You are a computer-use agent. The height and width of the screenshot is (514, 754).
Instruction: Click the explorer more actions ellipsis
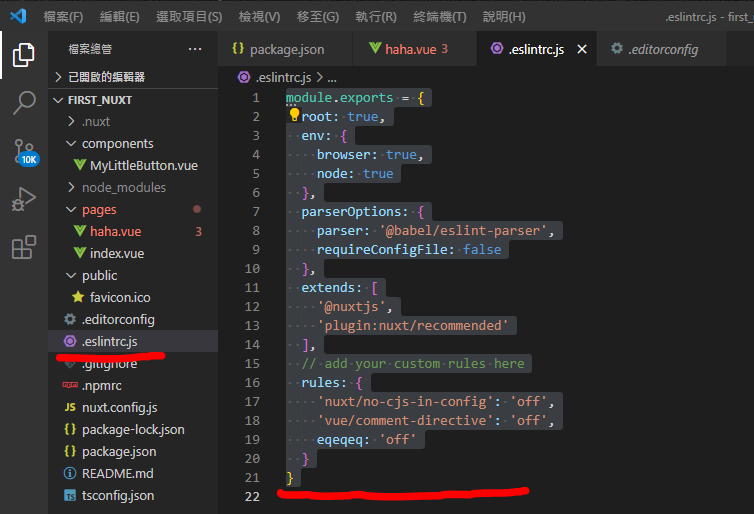point(194,49)
